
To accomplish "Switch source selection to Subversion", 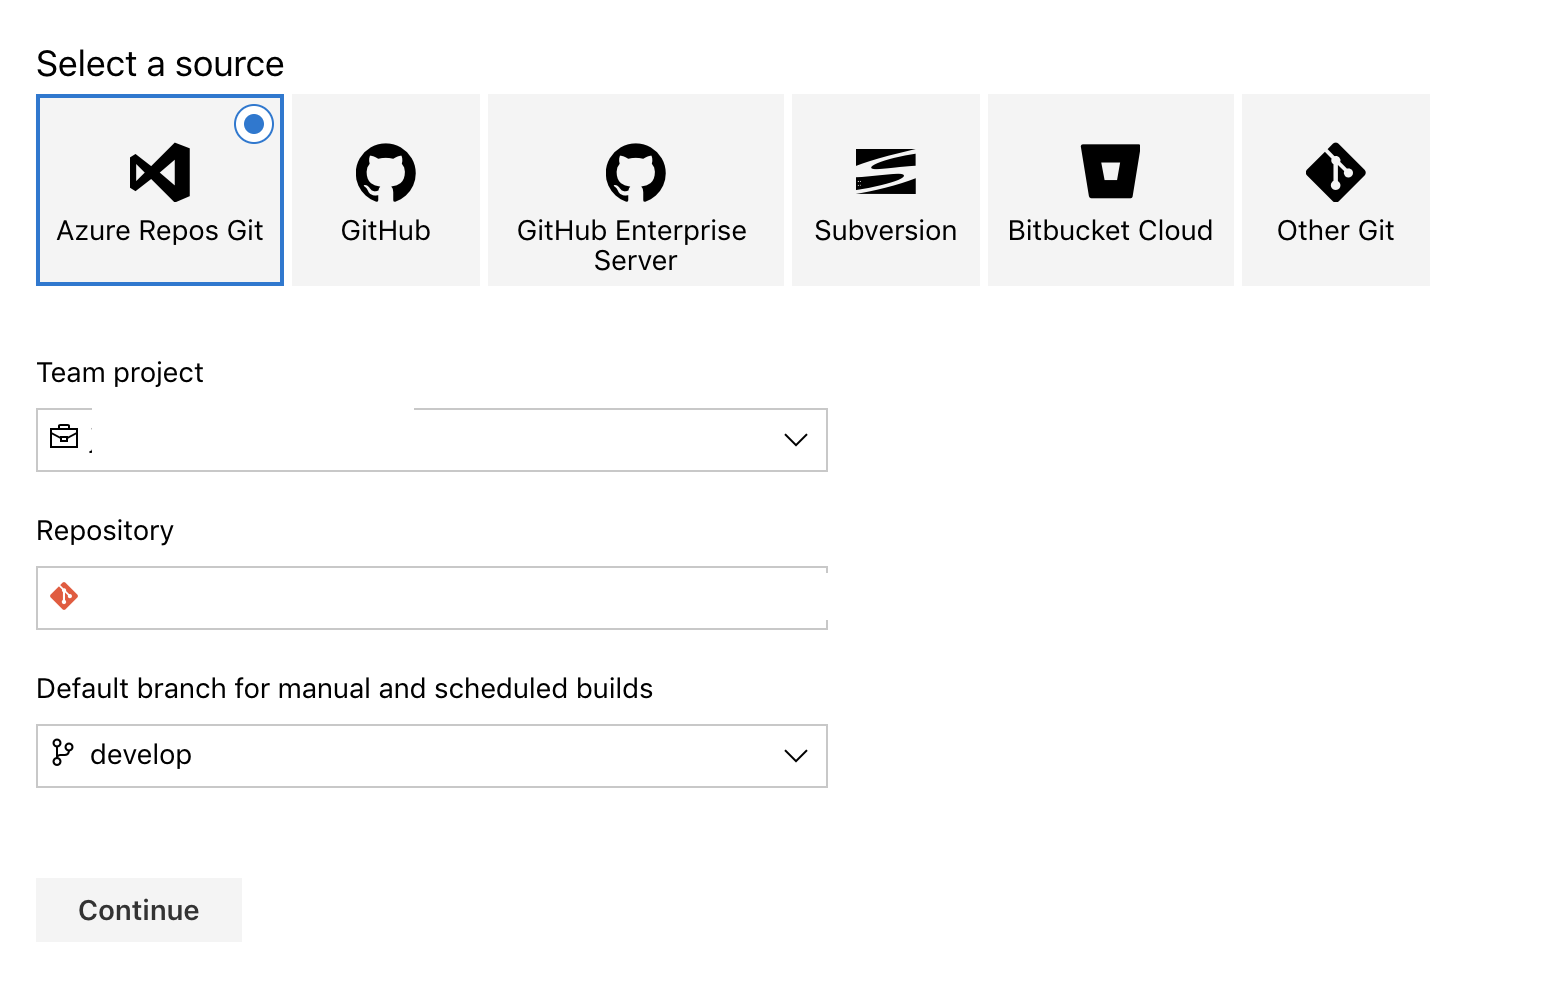I will coord(885,190).
